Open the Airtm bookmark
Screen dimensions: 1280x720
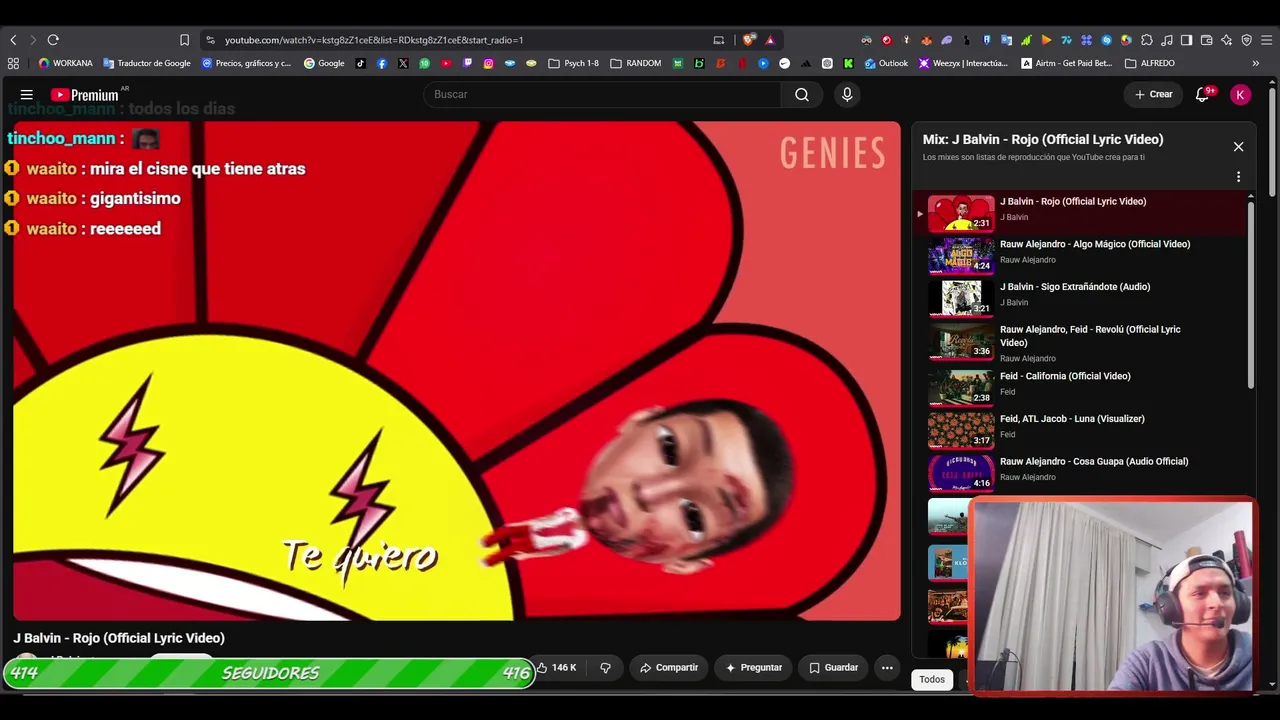(1066, 63)
